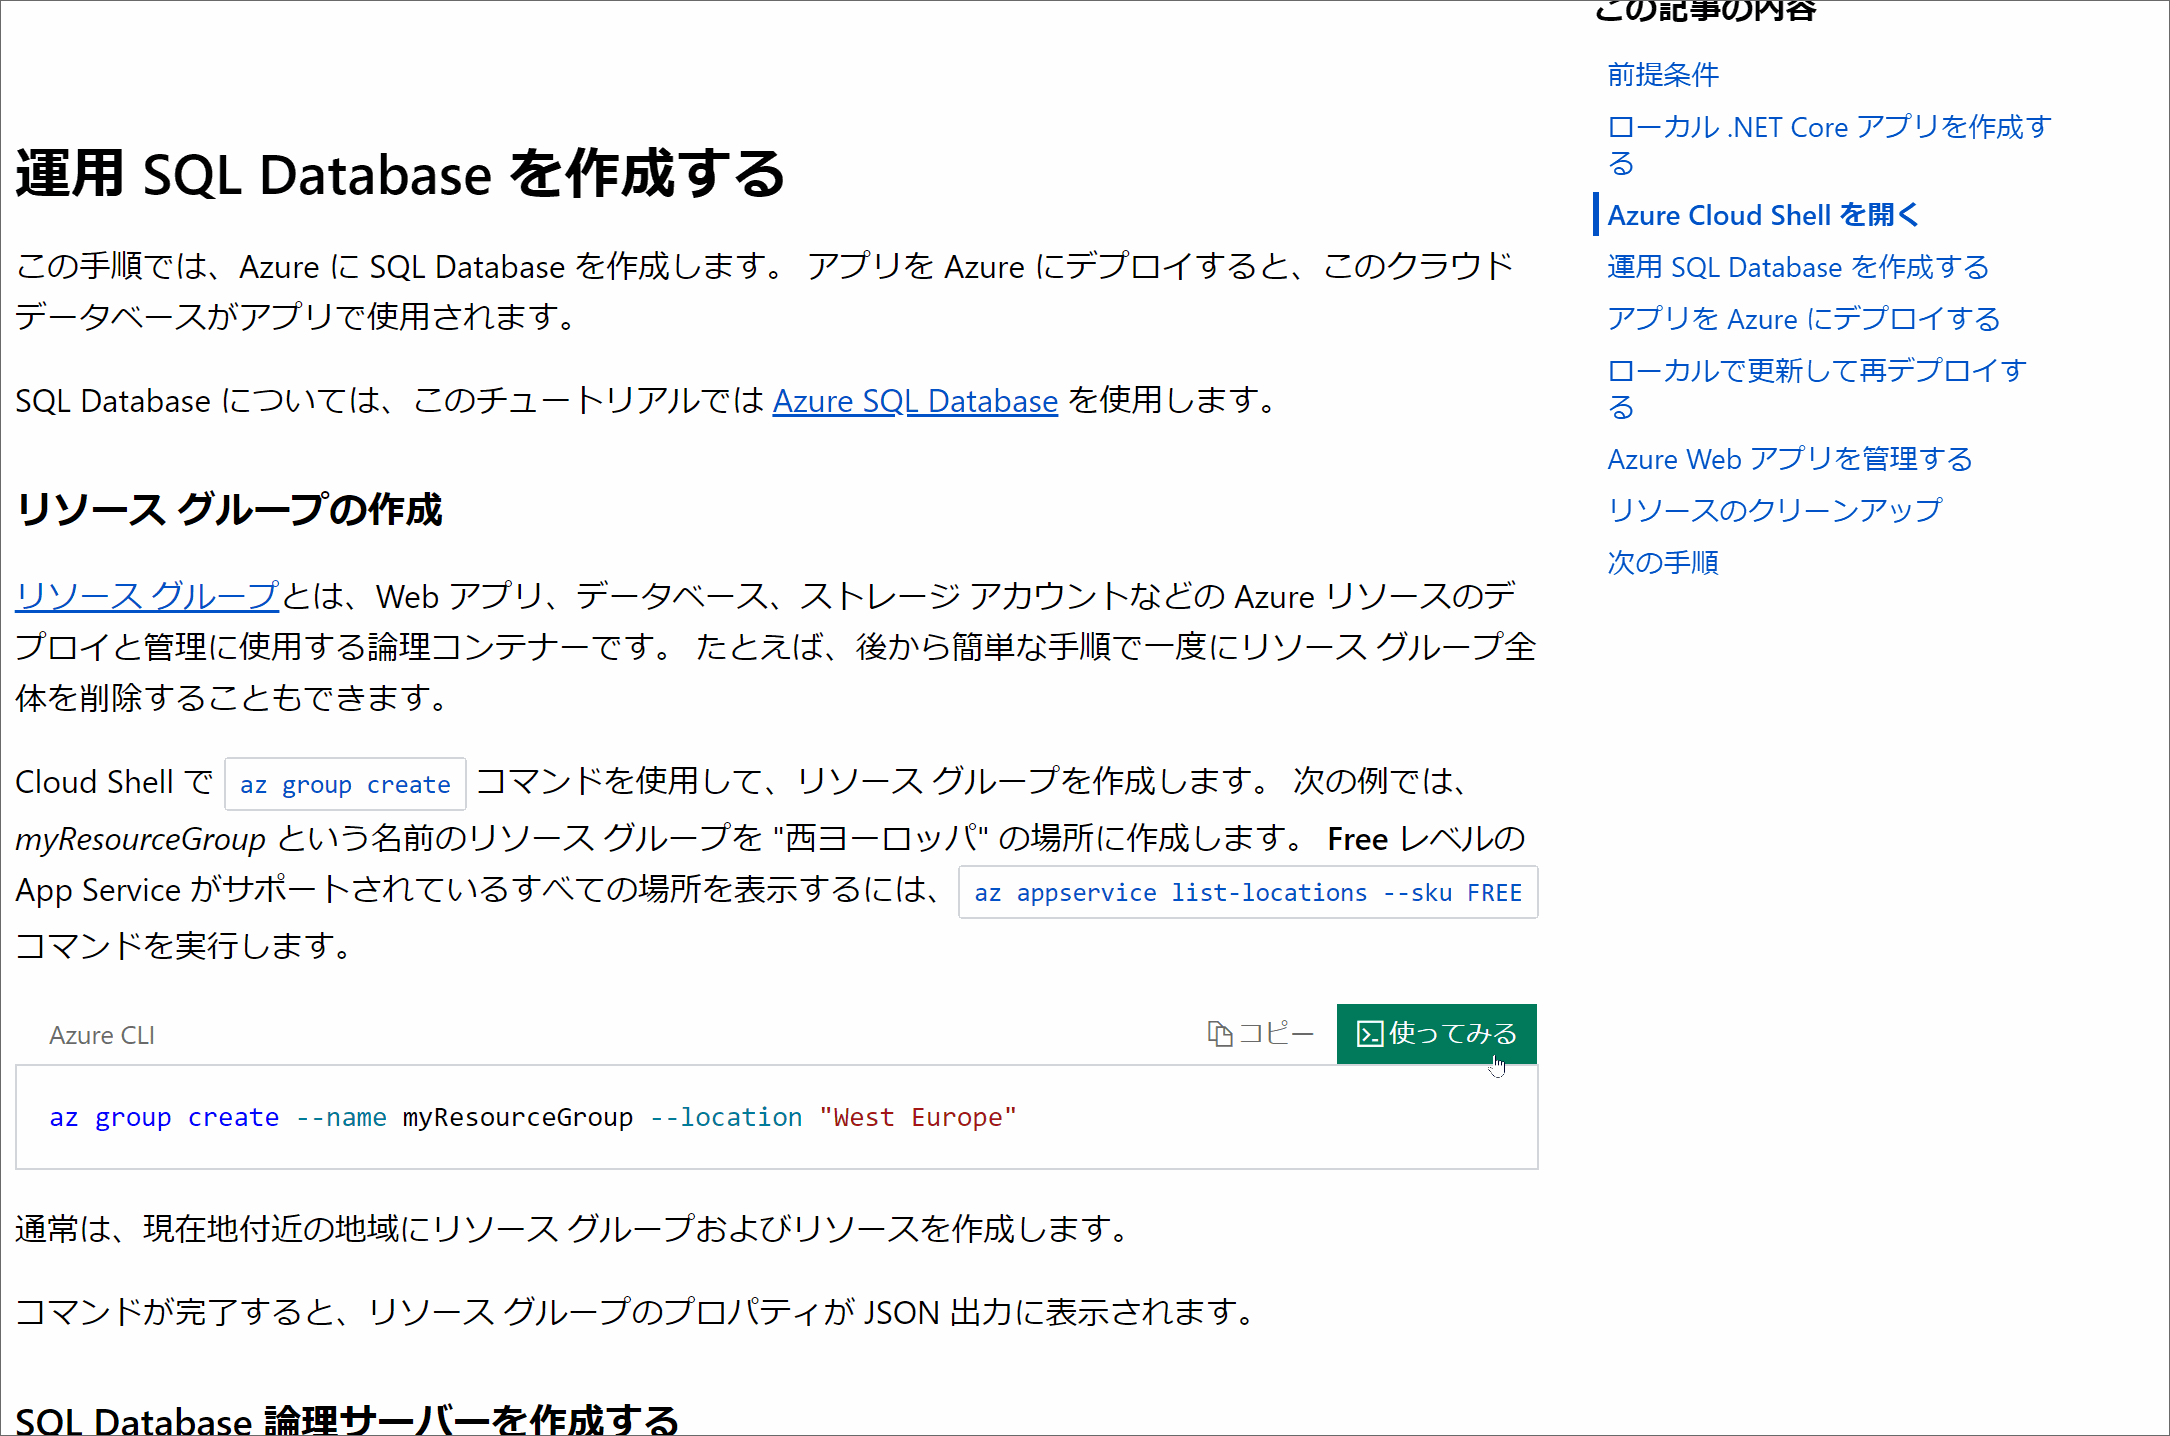Click the bold word Free in the paragraph

click(x=1357, y=839)
